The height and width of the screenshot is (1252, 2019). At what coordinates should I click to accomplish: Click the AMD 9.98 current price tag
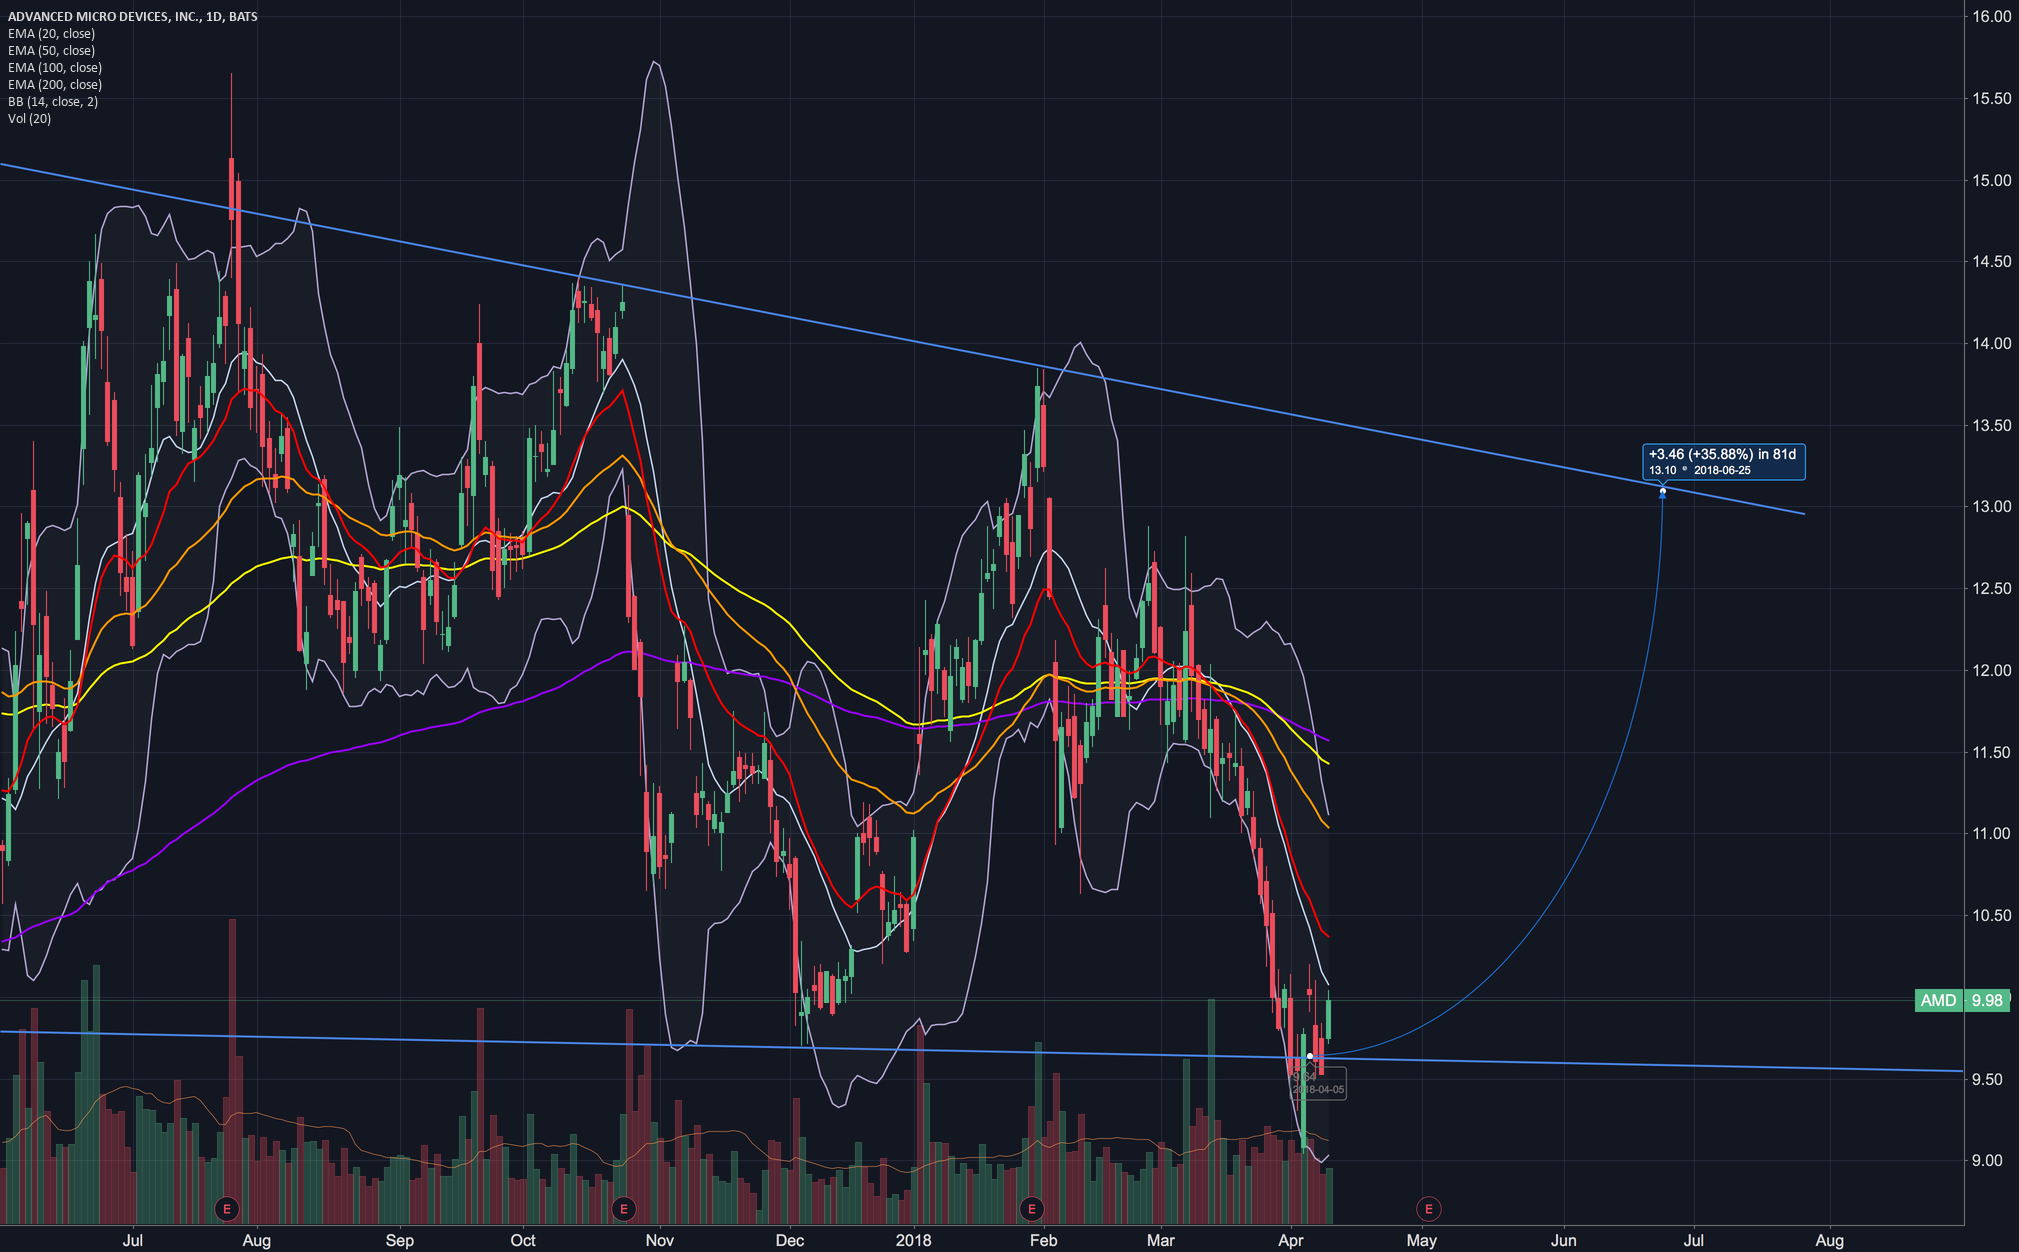[x=1961, y=1000]
